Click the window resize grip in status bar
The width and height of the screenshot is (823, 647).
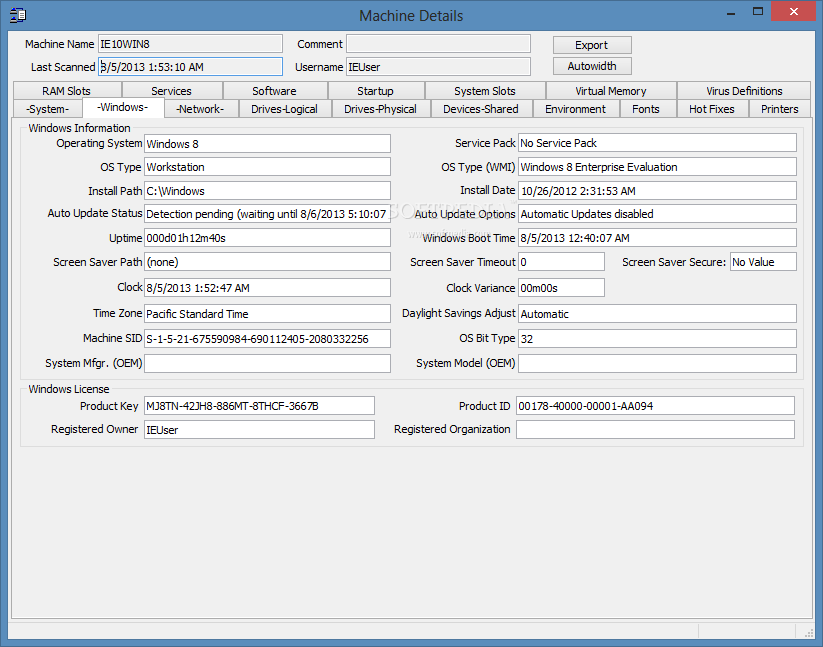tap(808, 632)
